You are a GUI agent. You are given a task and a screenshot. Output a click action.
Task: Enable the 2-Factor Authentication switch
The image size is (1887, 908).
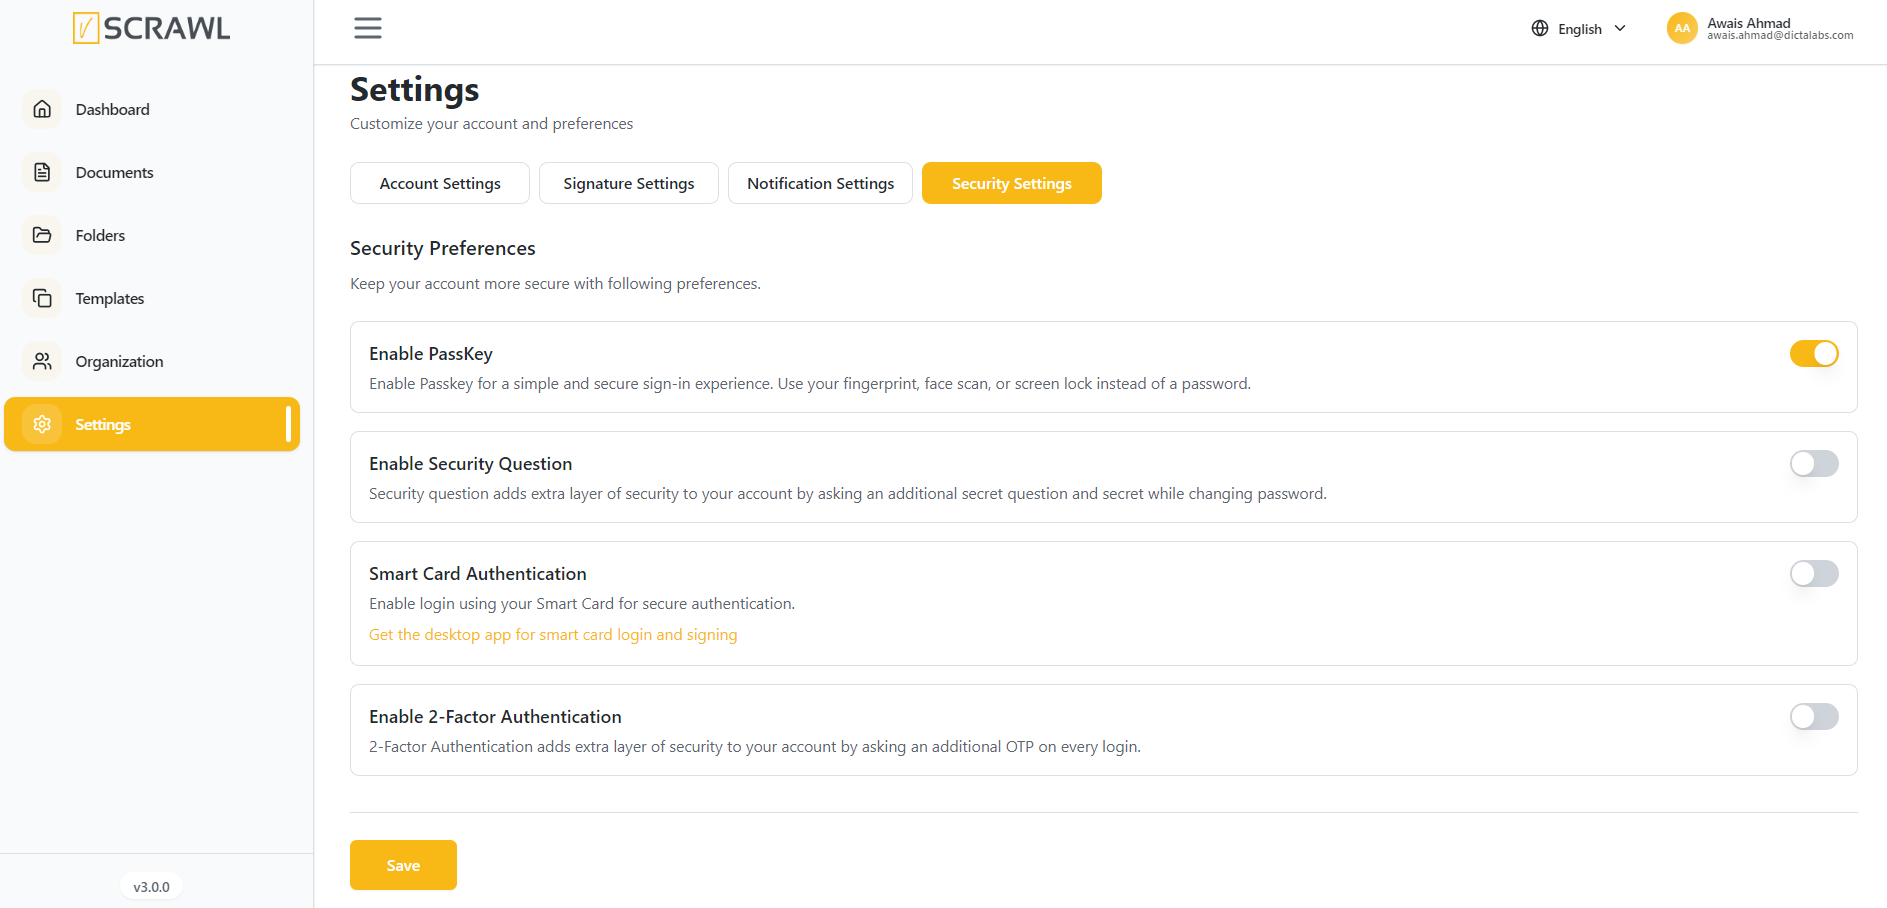tap(1814, 716)
